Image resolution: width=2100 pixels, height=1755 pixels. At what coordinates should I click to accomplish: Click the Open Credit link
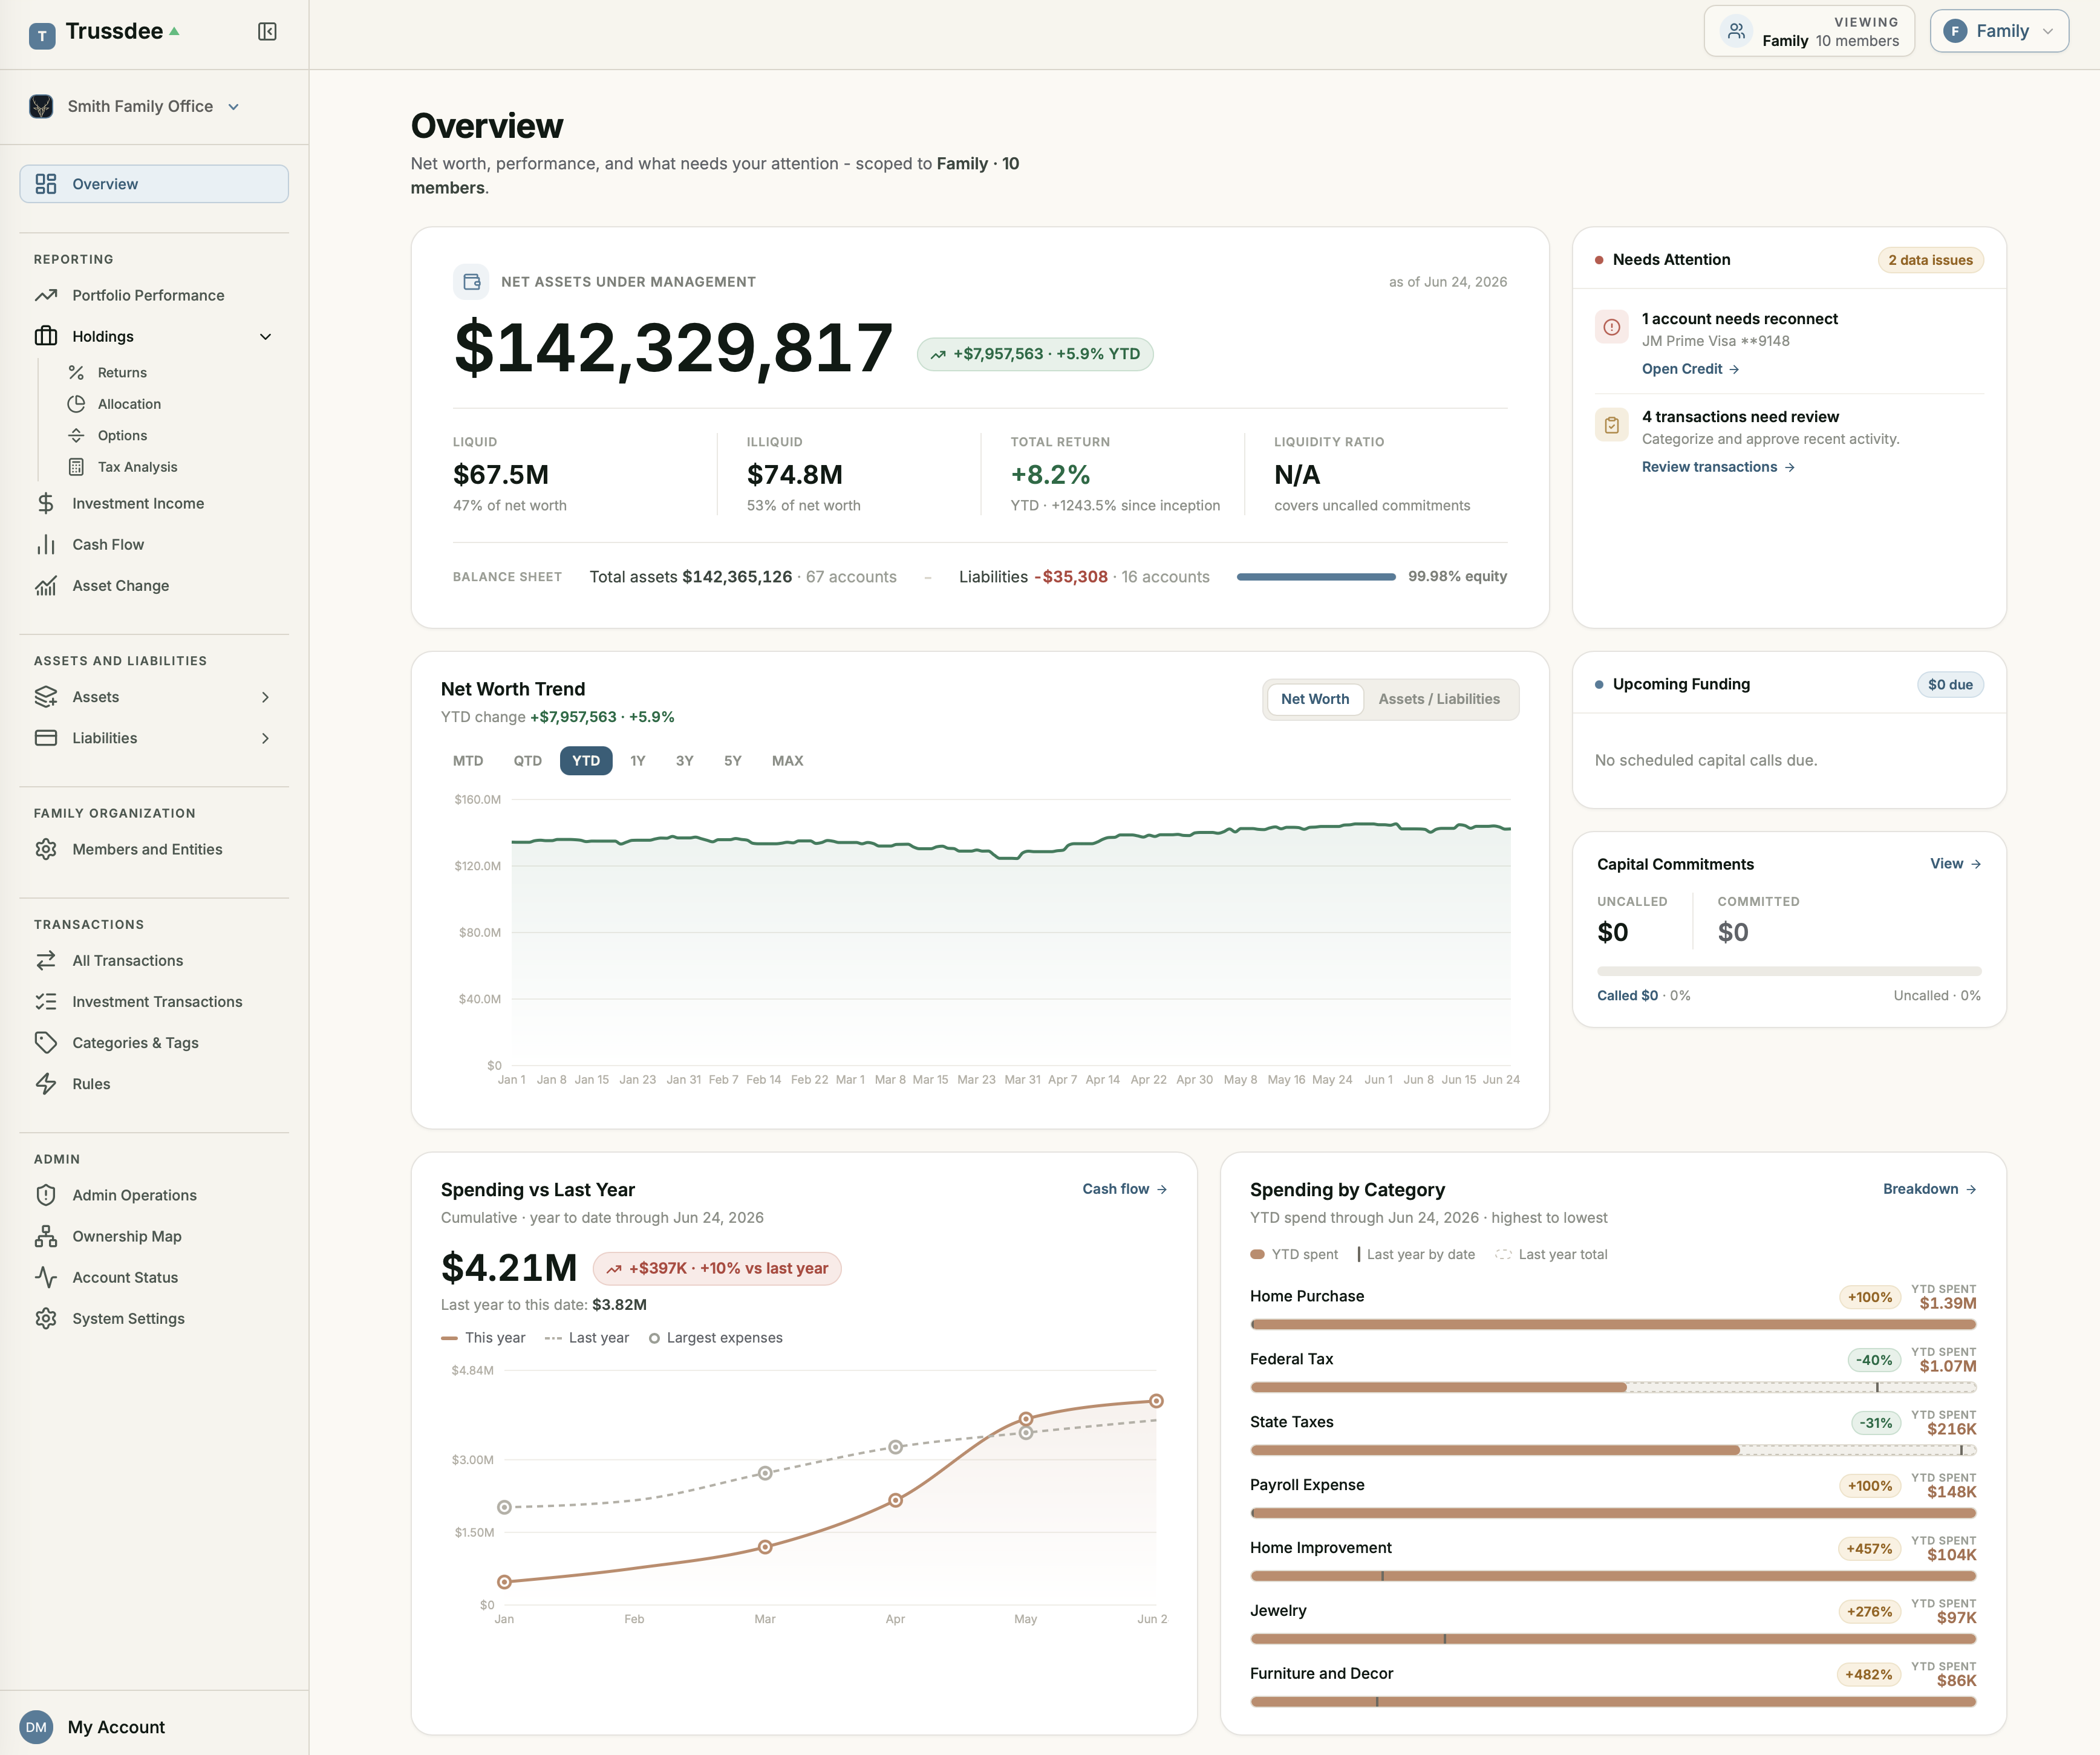coord(1690,369)
